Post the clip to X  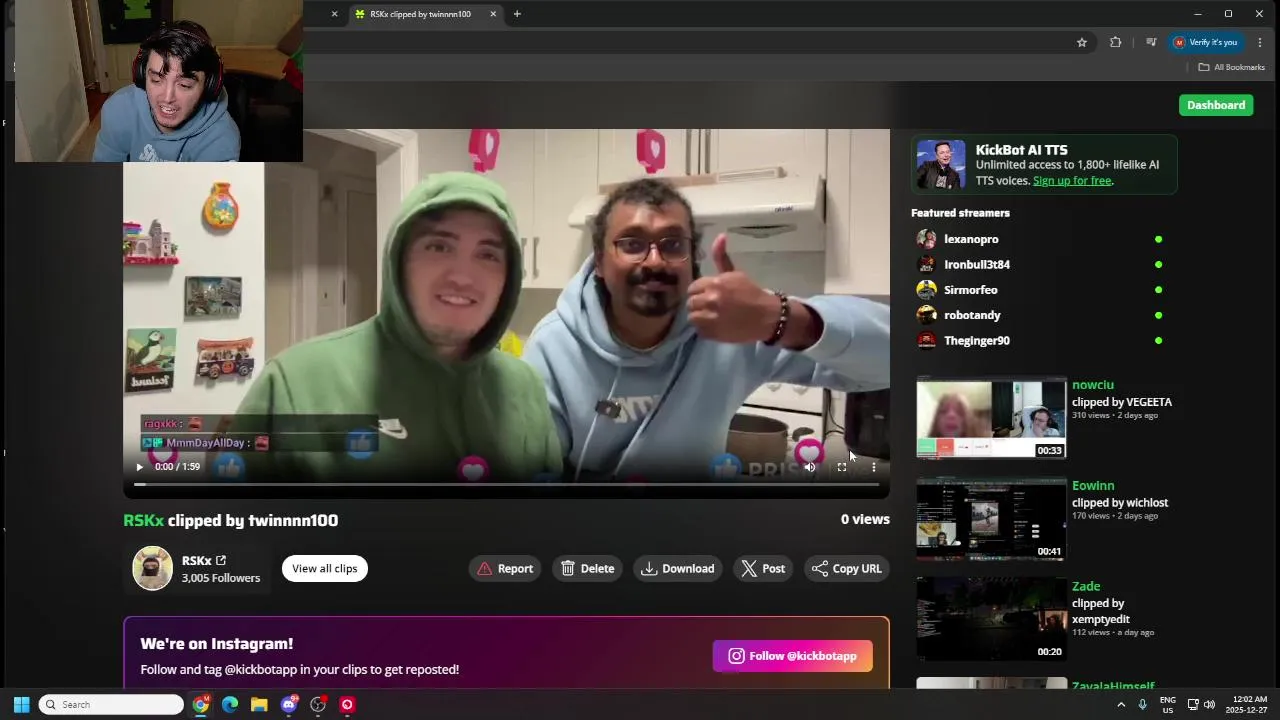point(763,568)
